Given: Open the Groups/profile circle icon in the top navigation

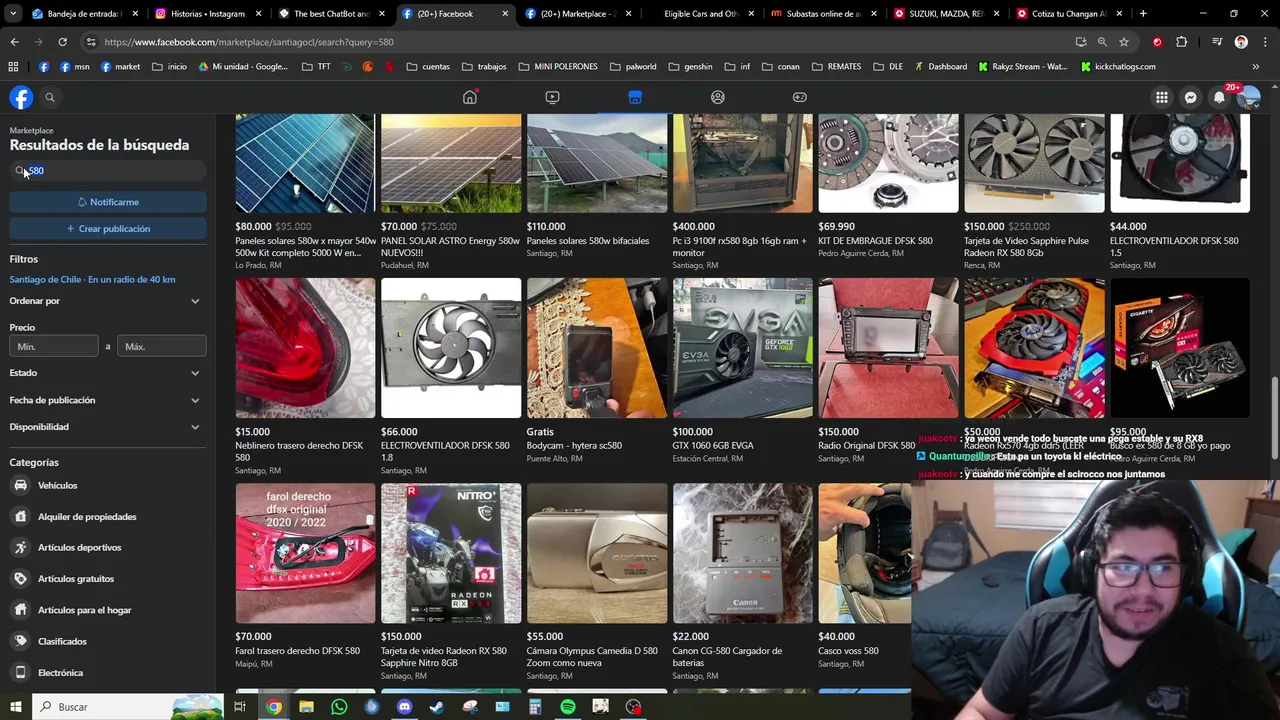Looking at the screenshot, I should 717,97.
